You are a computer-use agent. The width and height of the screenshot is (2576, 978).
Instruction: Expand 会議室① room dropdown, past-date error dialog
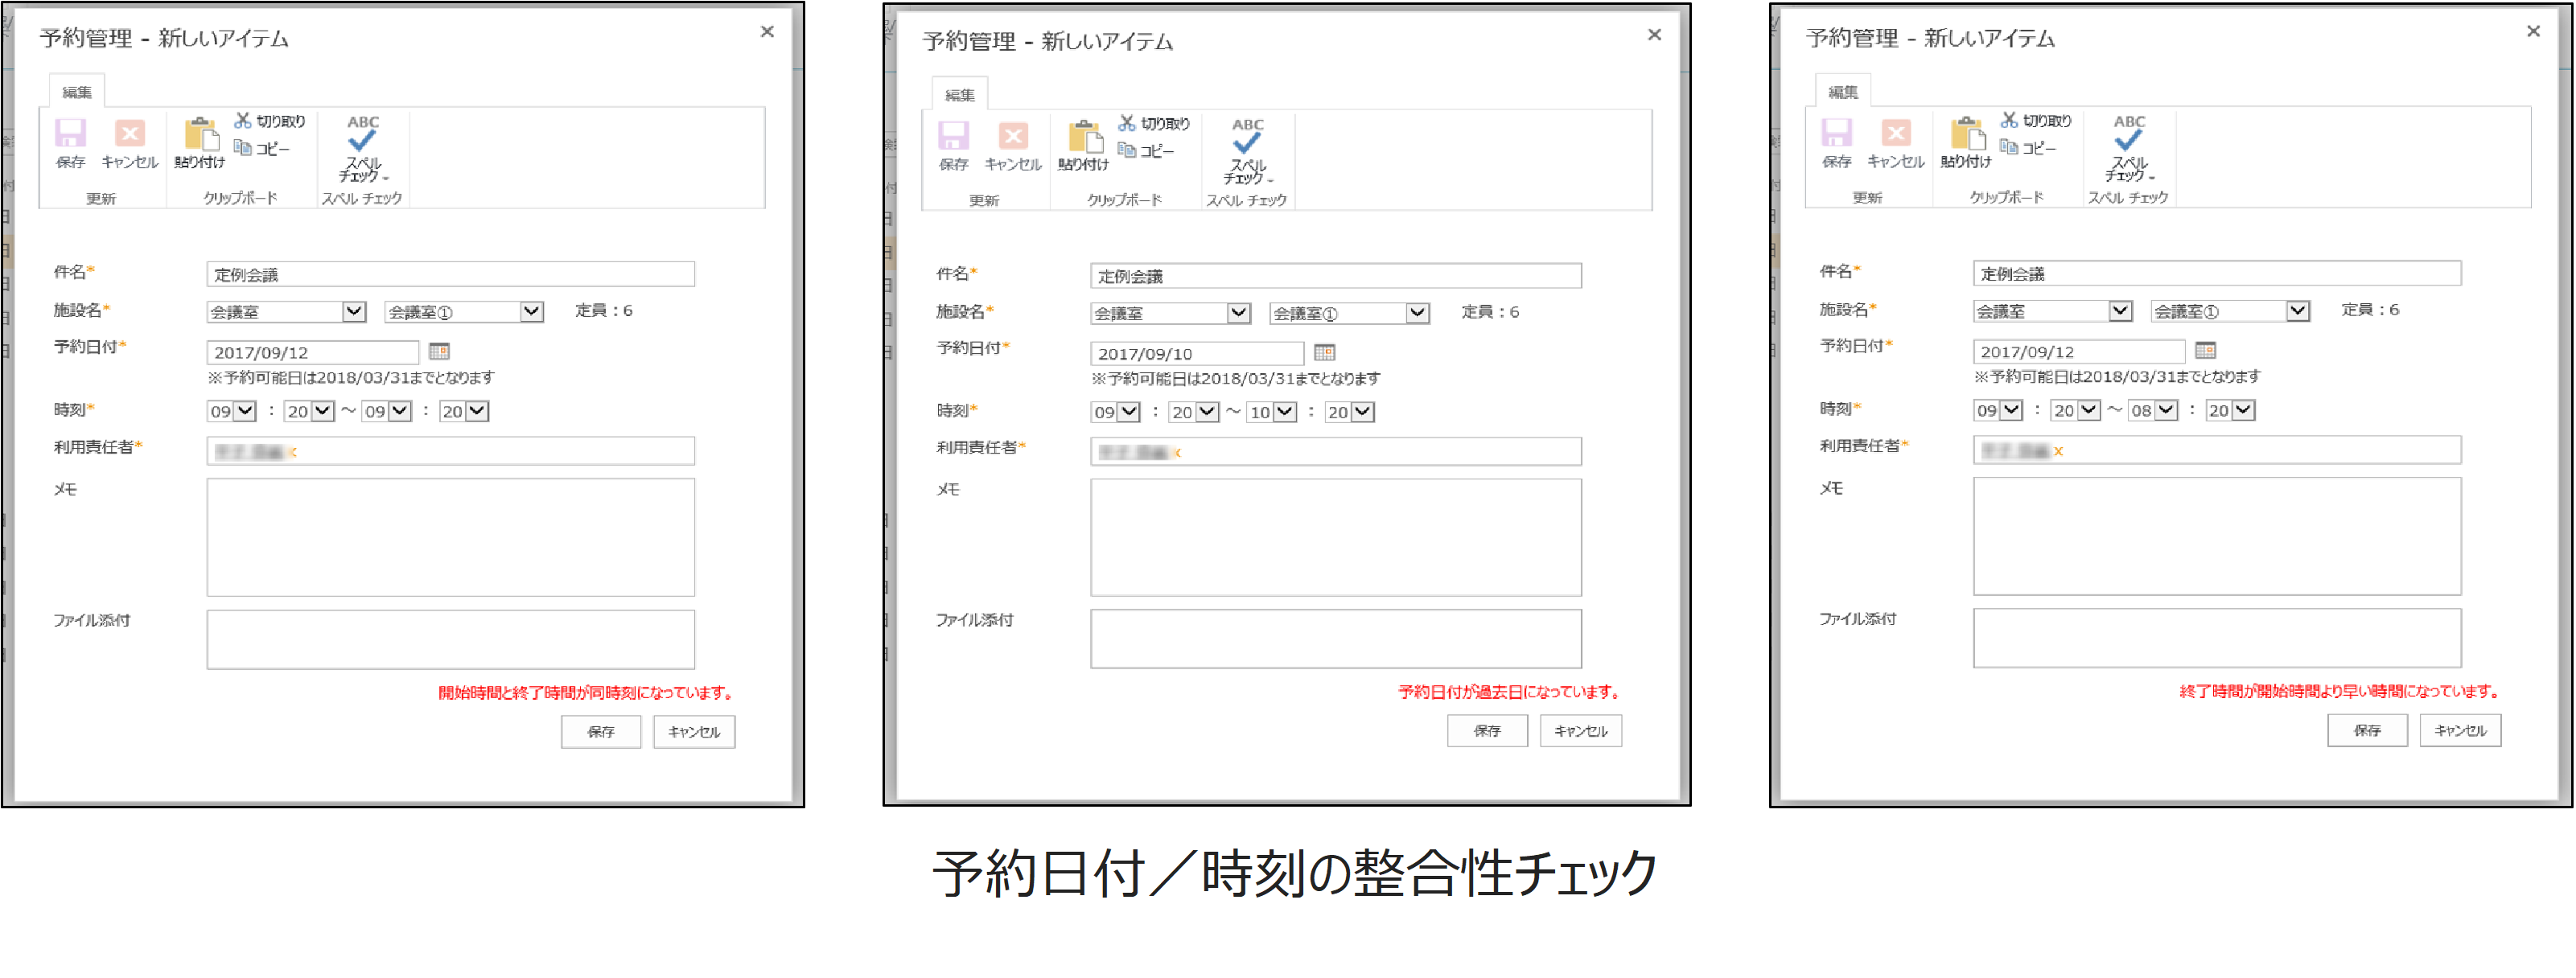pos(1349,313)
